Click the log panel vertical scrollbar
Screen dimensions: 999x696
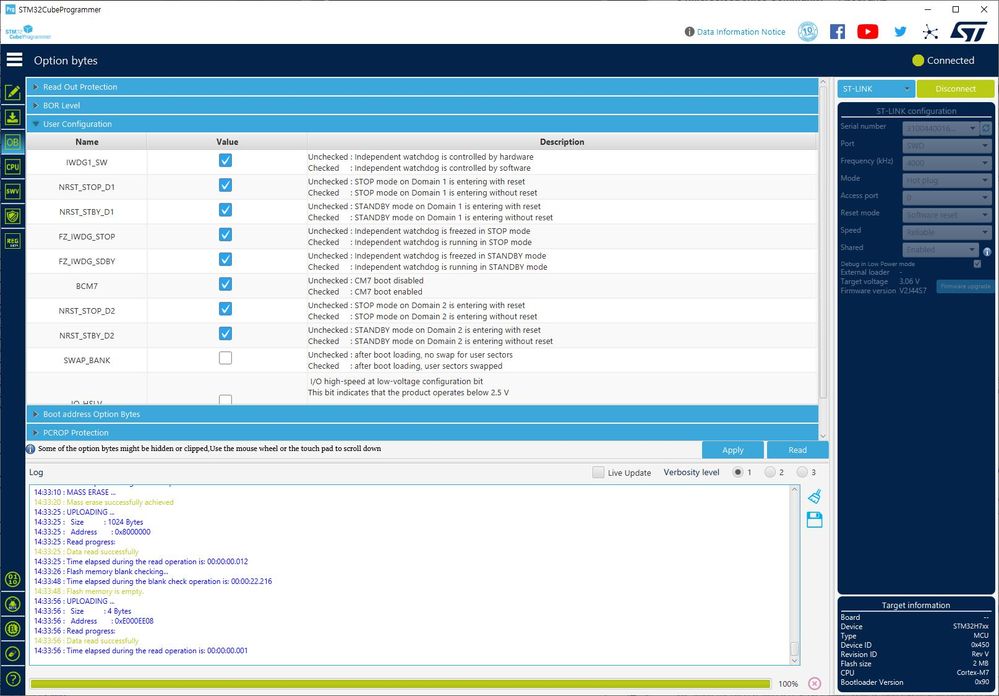(x=794, y=575)
